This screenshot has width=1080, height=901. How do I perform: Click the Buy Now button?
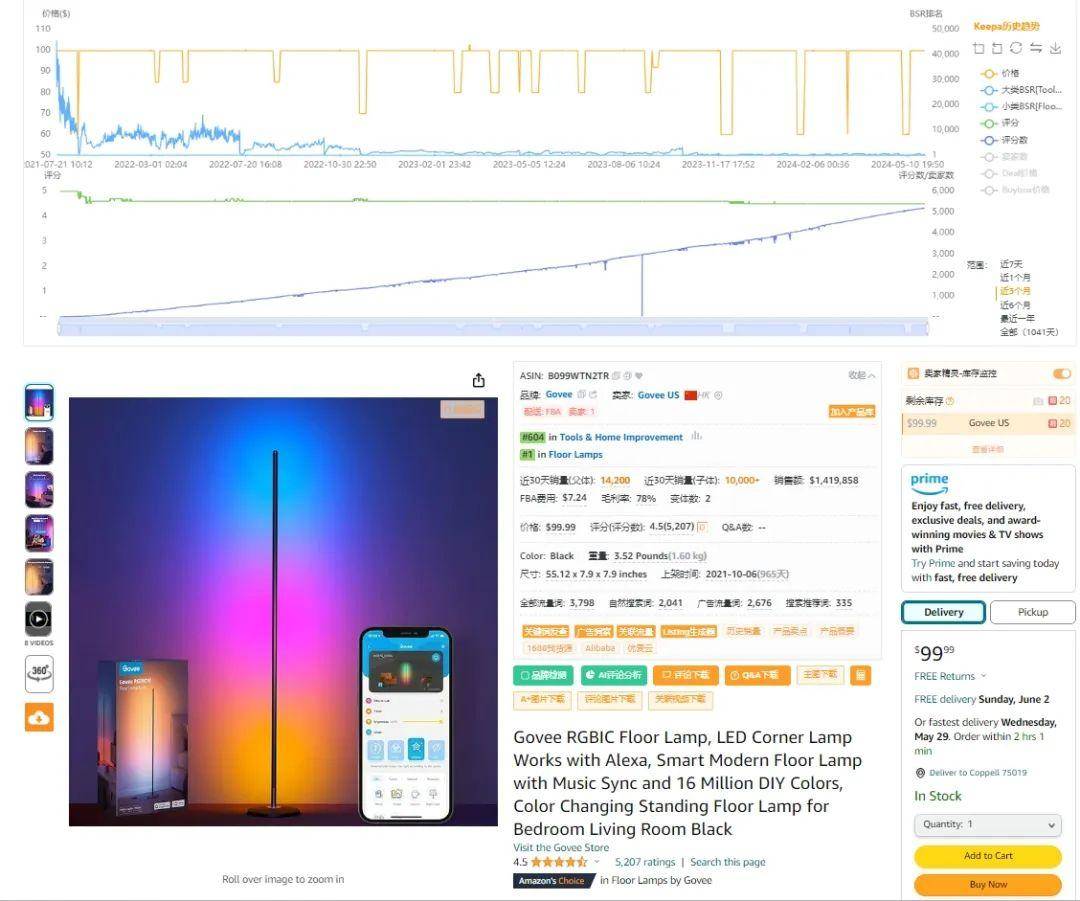click(988, 884)
